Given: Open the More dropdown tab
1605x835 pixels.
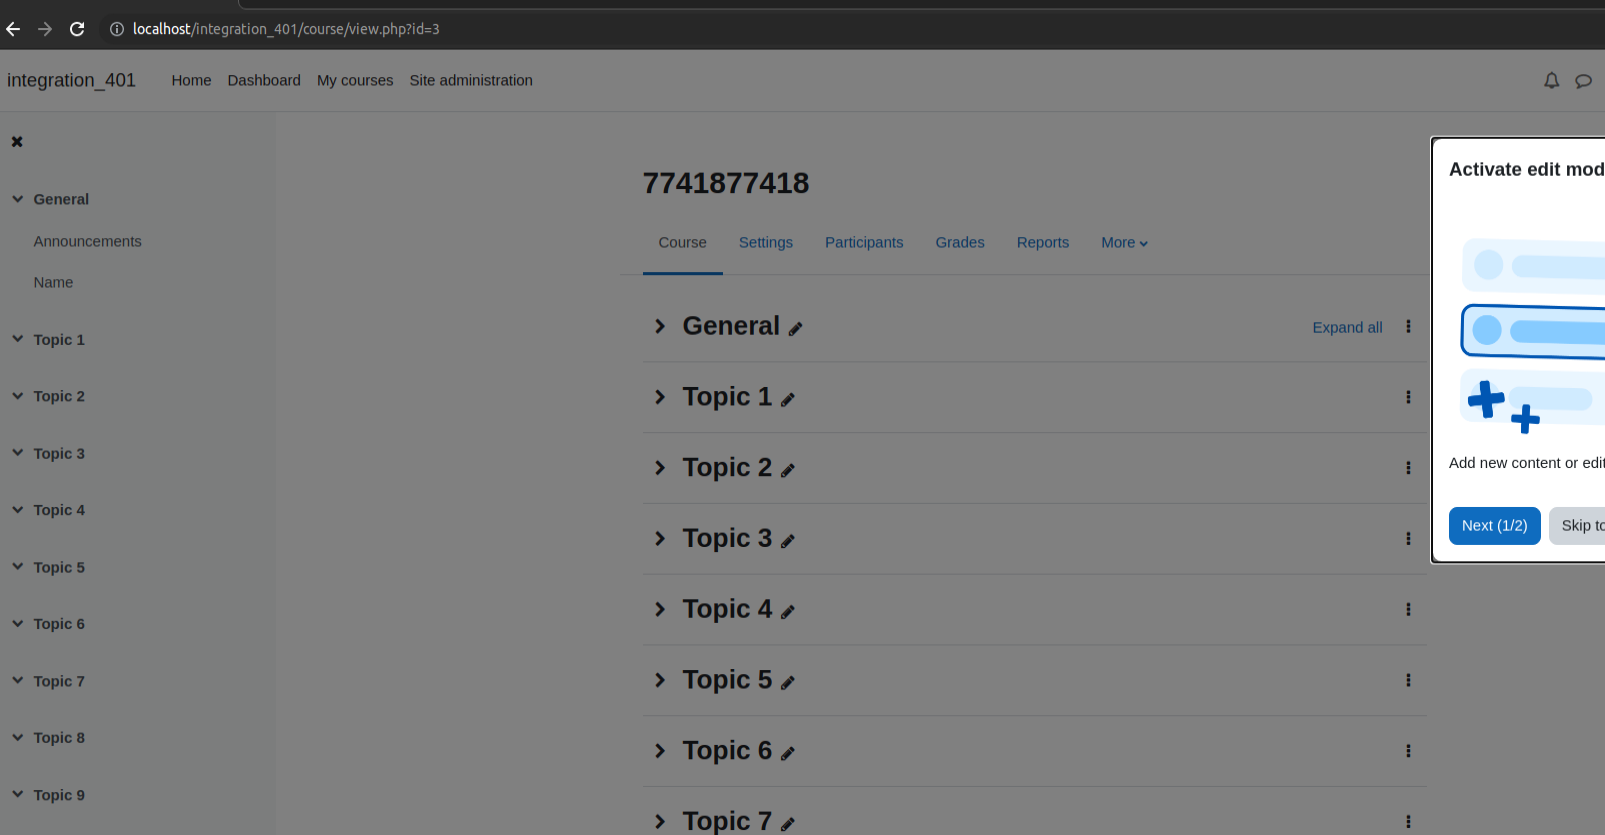Looking at the screenshot, I should point(1124,243).
